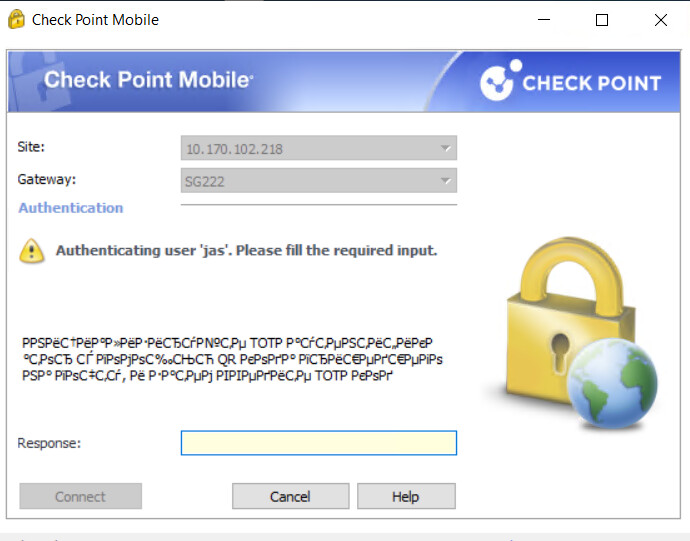The image size is (690, 541).
Task: Click the 'Authenticating user jas' message text
Action: pos(246,250)
